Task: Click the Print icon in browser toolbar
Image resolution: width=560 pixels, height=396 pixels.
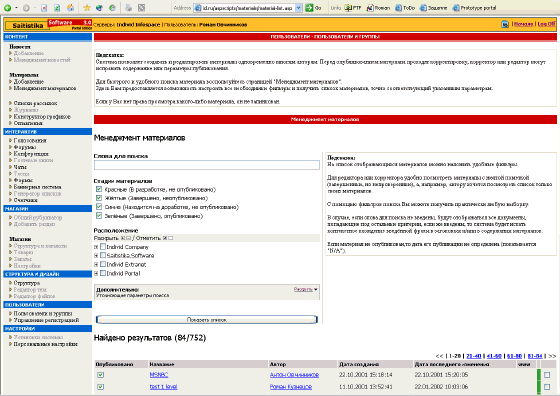Action: tap(129, 7)
